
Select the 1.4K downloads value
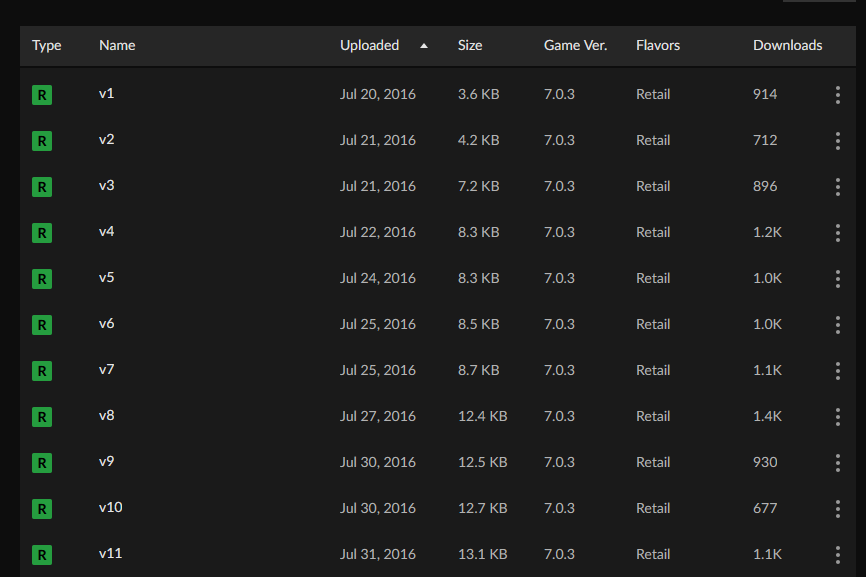(767, 416)
